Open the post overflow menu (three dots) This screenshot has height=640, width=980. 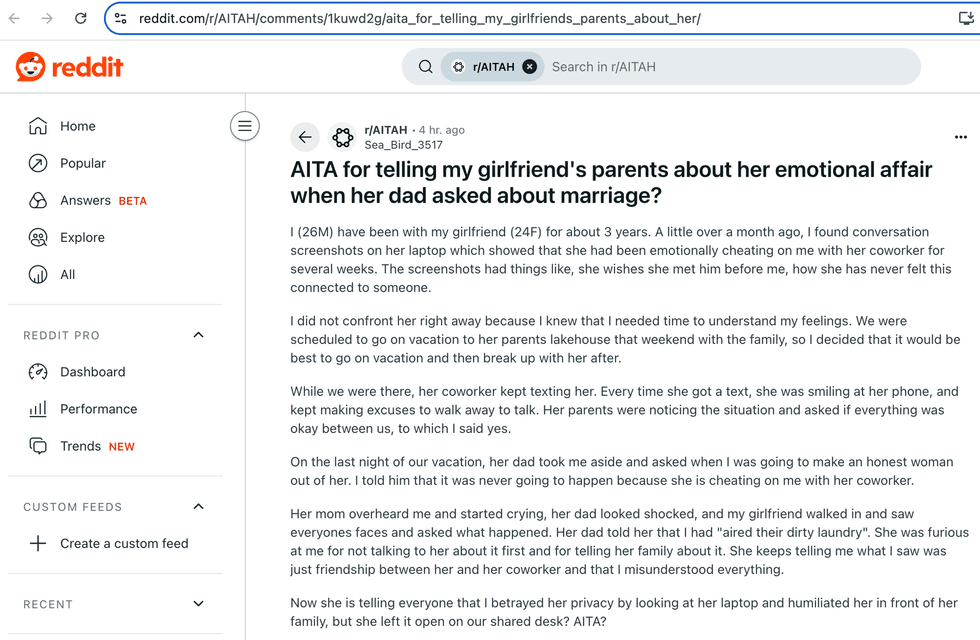click(961, 137)
